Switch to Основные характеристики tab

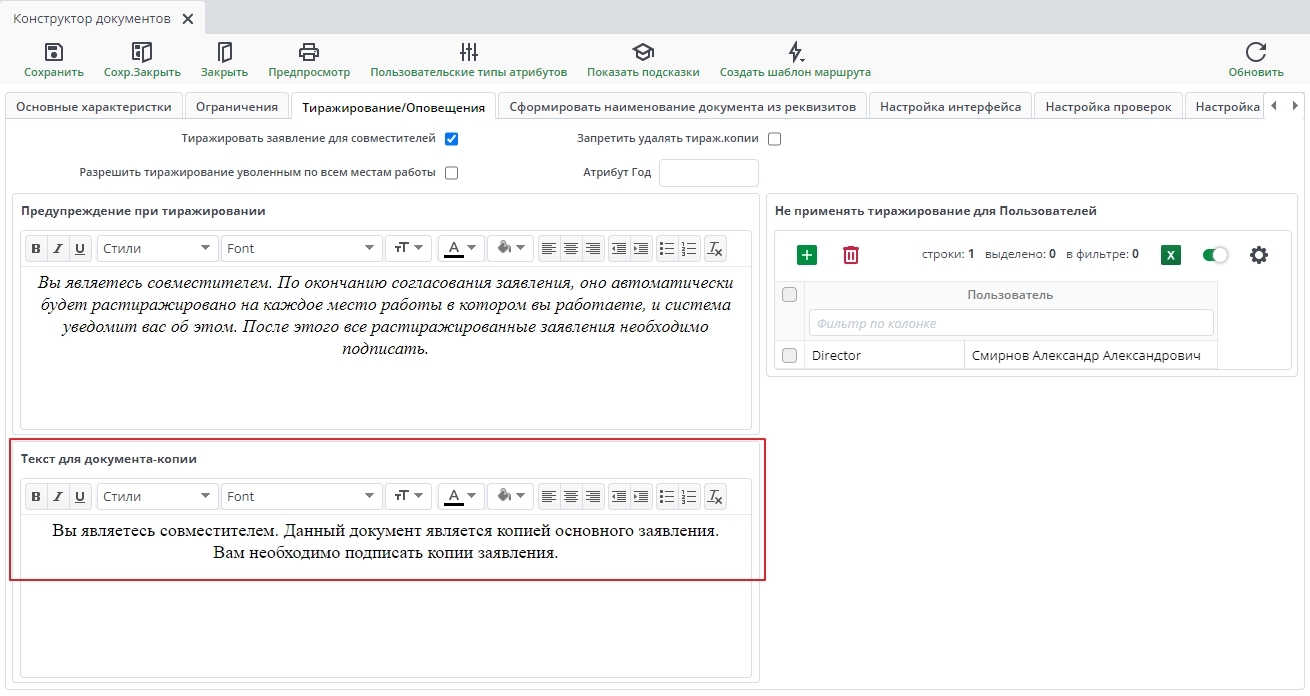[94, 107]
